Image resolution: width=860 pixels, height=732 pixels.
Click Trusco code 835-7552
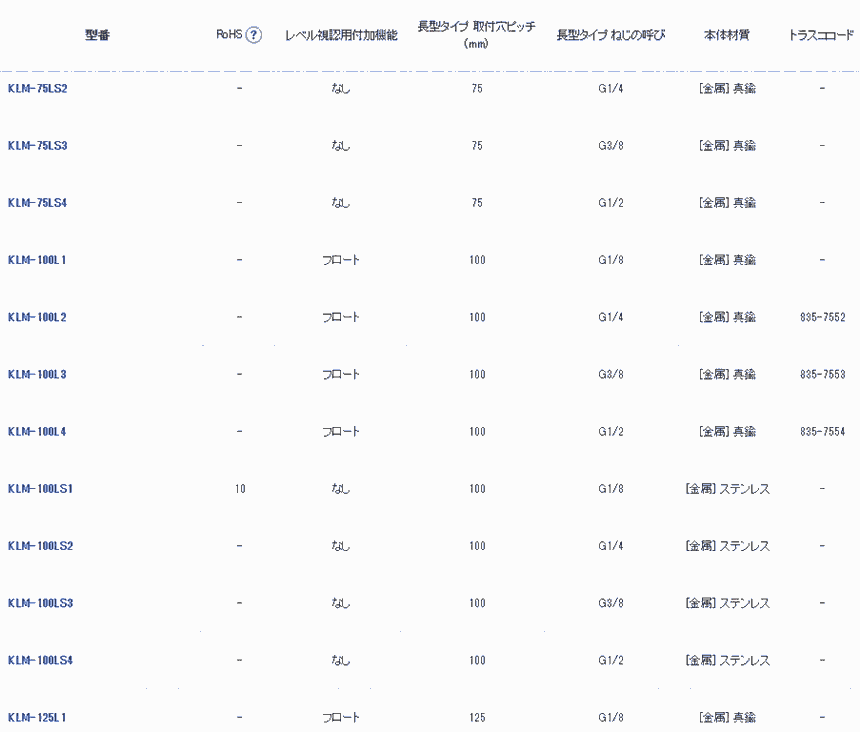(x=822, y=317)
